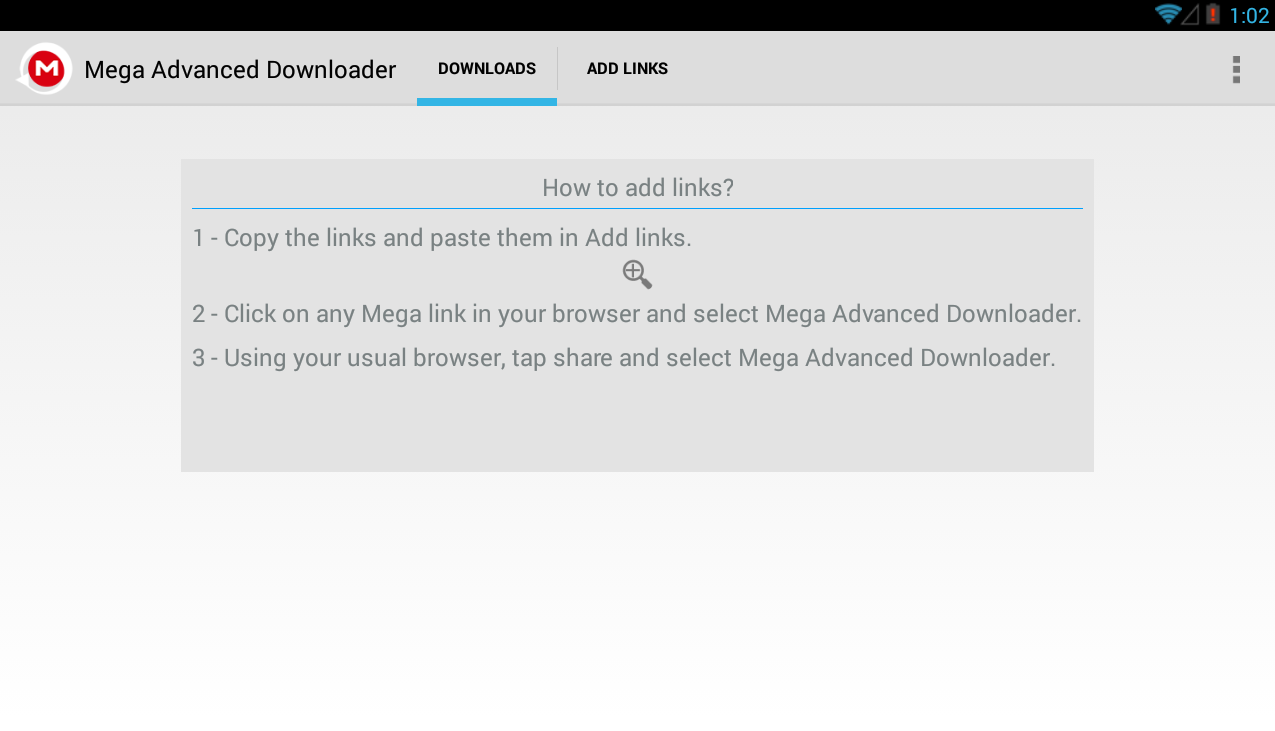
Task: Switch to the Downloads tab
Action: [487, 69]
